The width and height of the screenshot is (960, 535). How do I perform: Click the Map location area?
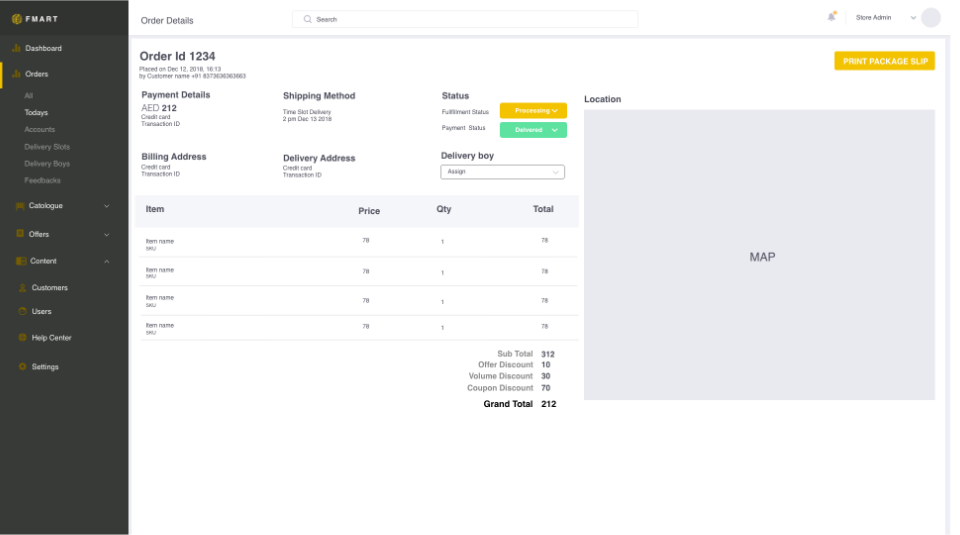coord(759,256)
